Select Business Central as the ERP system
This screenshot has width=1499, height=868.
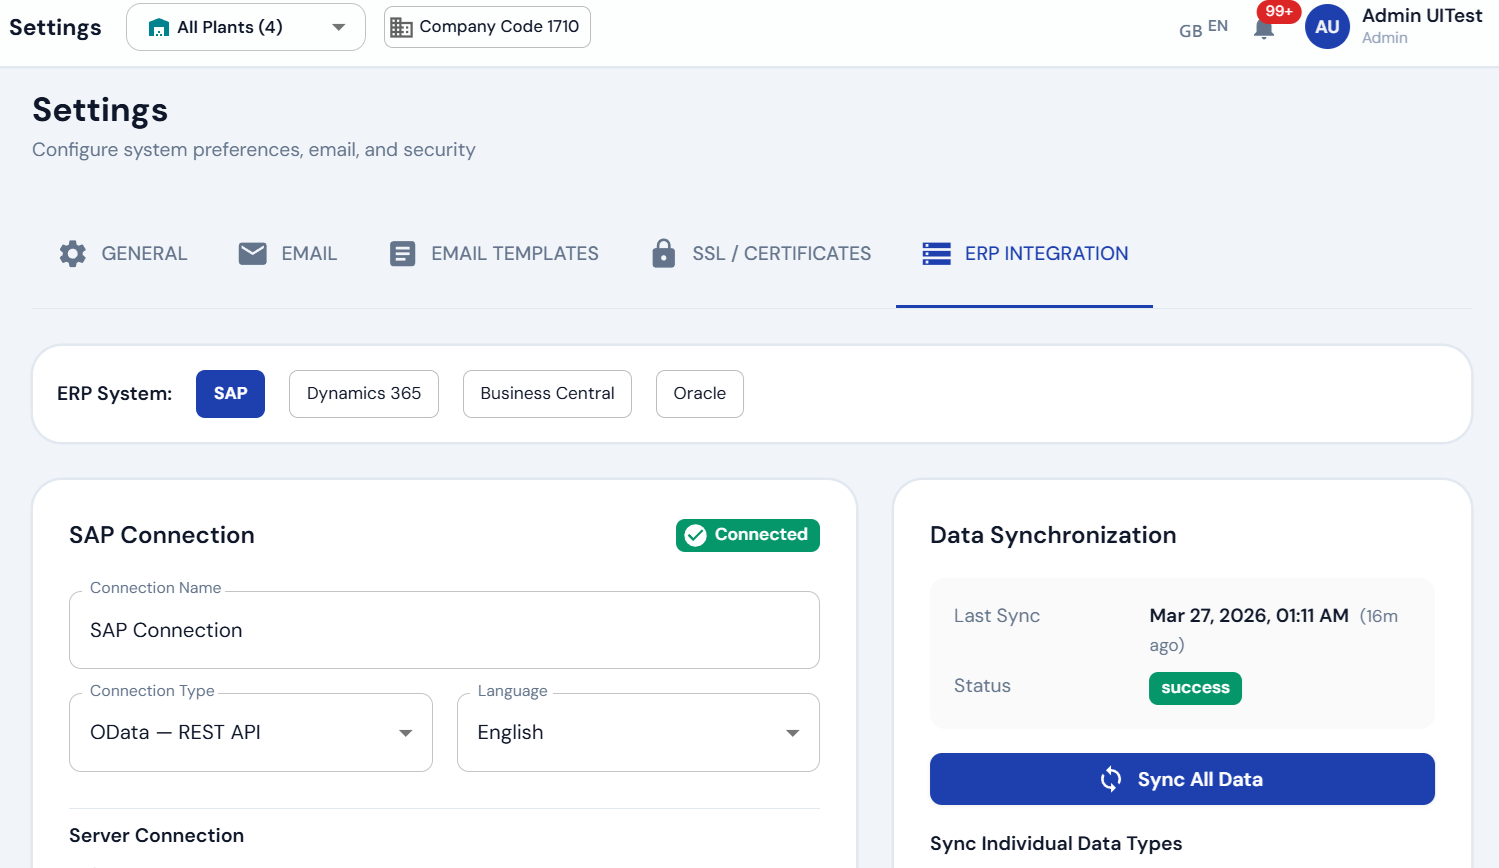tap(547, 393)
